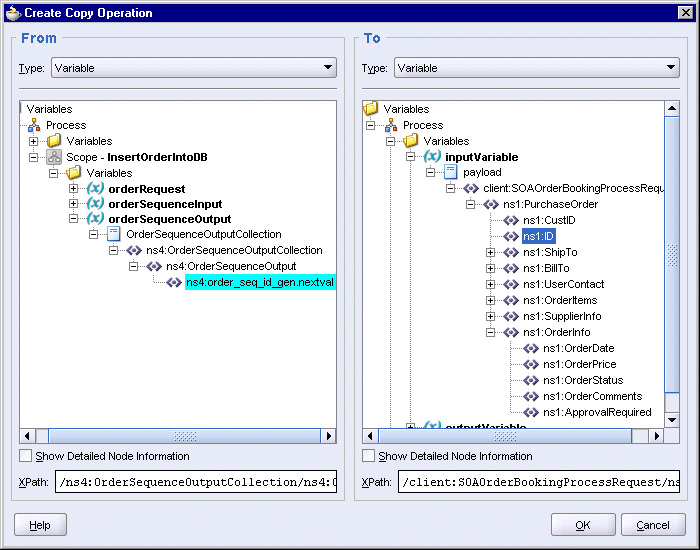Select the ns1:OrderComments tree node
The image size is (700, 550).
(592, 396)
